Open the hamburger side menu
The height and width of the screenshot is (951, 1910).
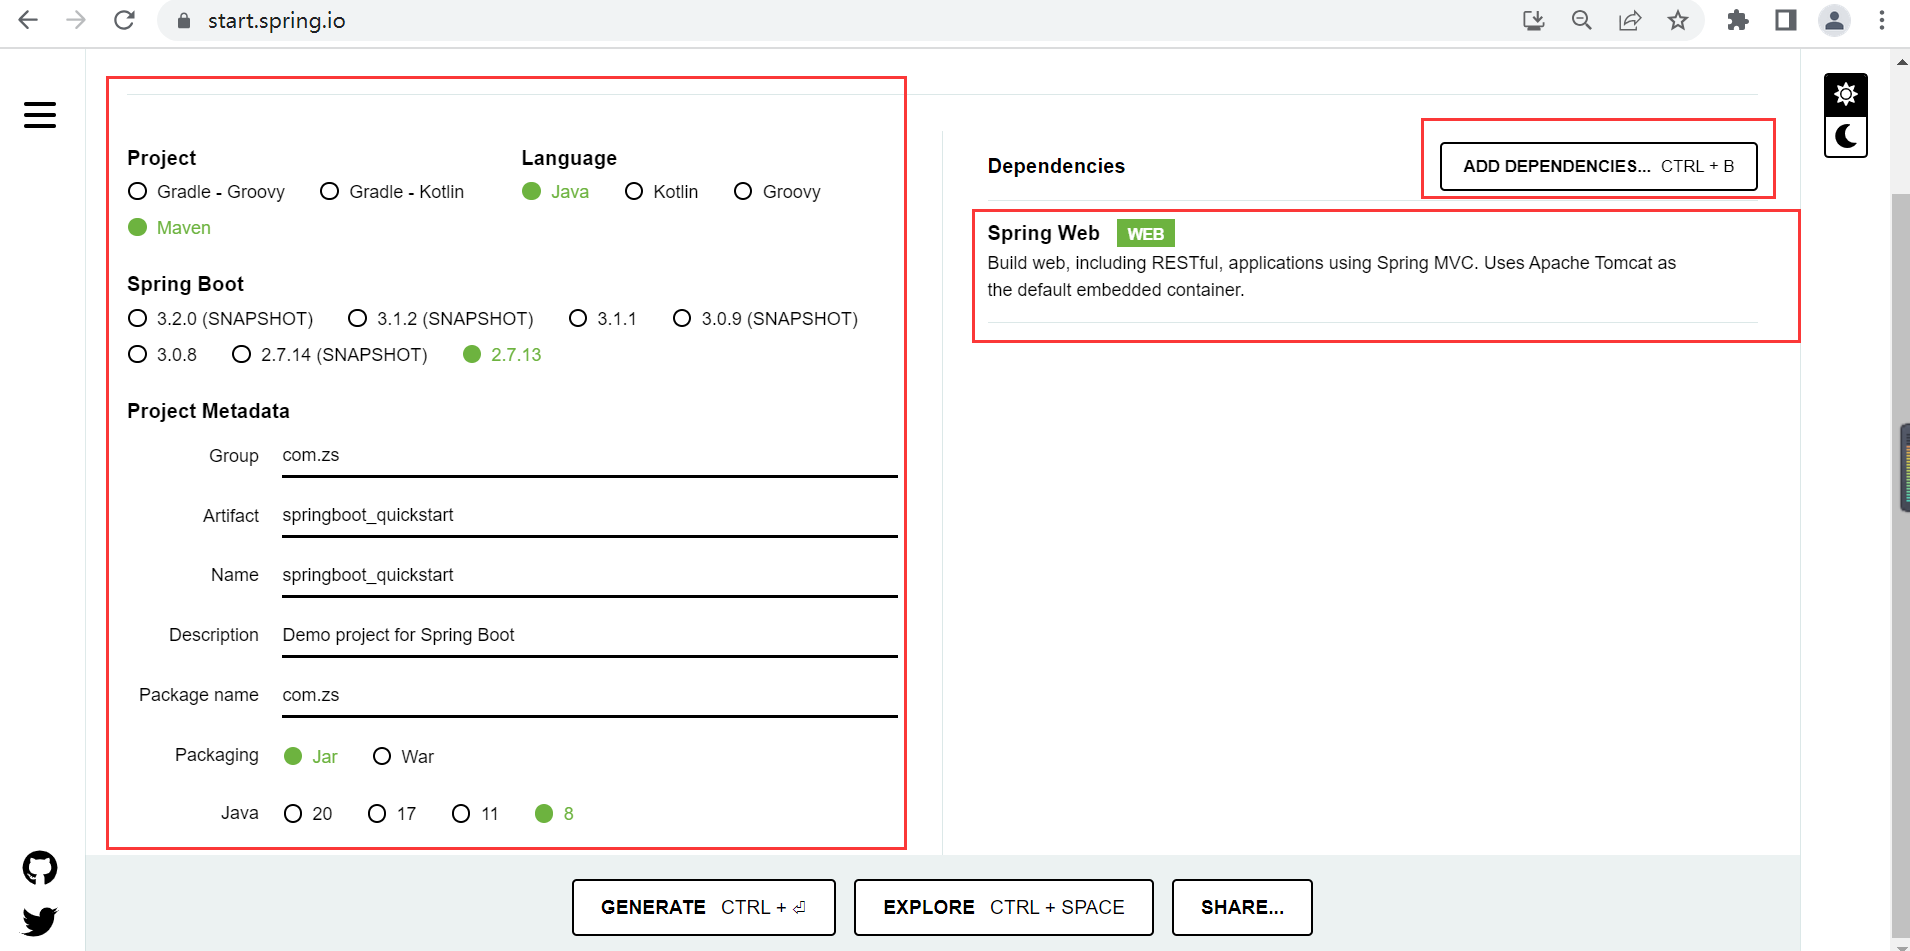[x=40, y=115]
